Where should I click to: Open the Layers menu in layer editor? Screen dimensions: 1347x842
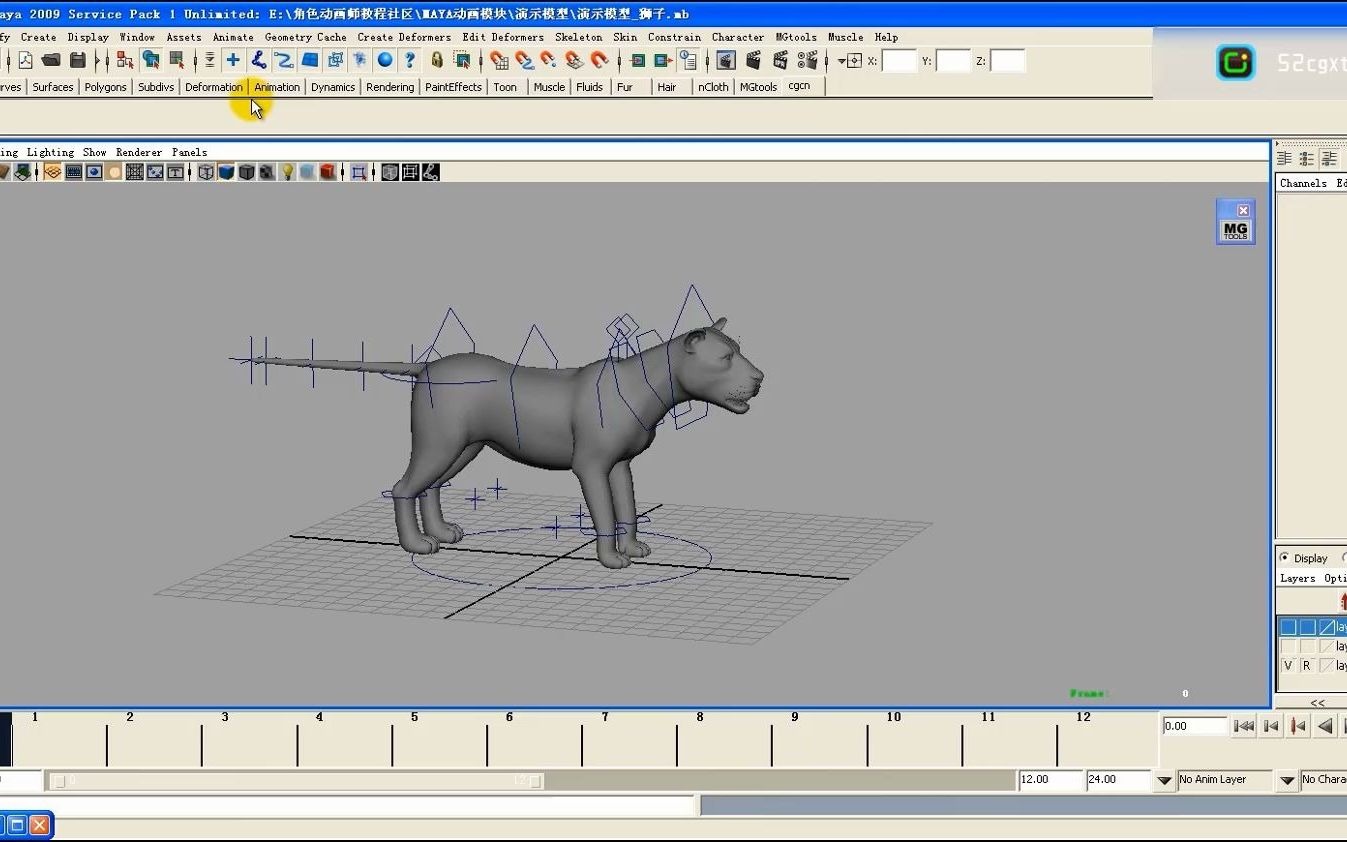click(x=1297, y=578)
